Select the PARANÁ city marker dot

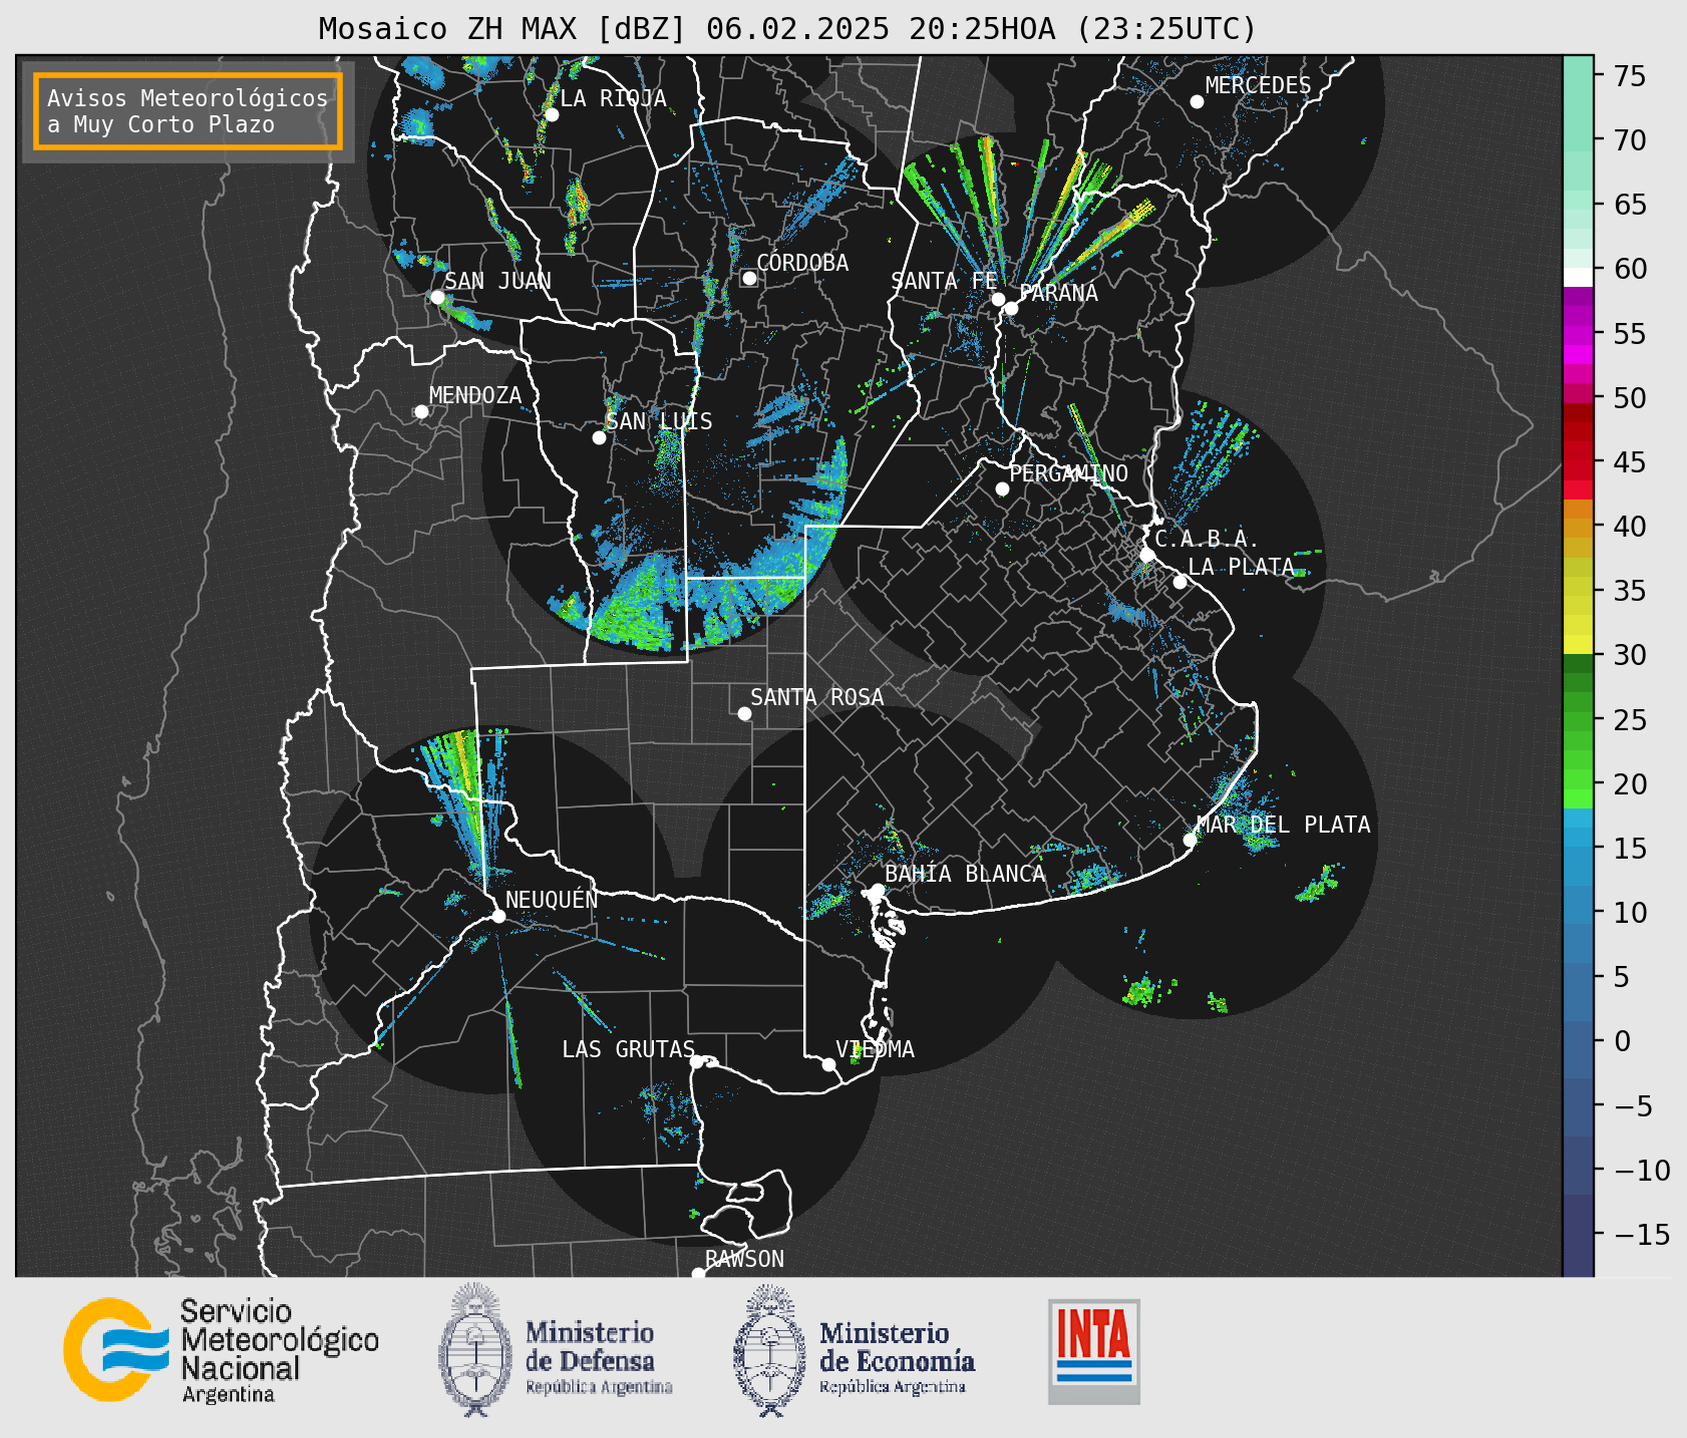1011,308
